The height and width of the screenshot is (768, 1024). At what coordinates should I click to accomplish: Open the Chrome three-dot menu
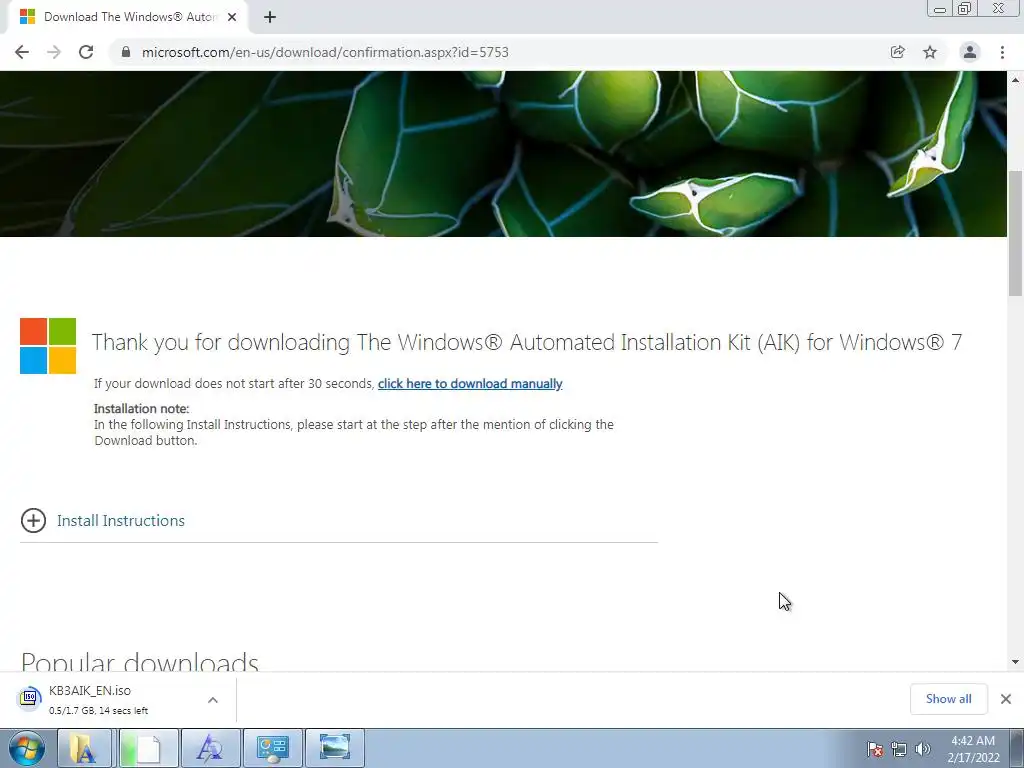1002,52
